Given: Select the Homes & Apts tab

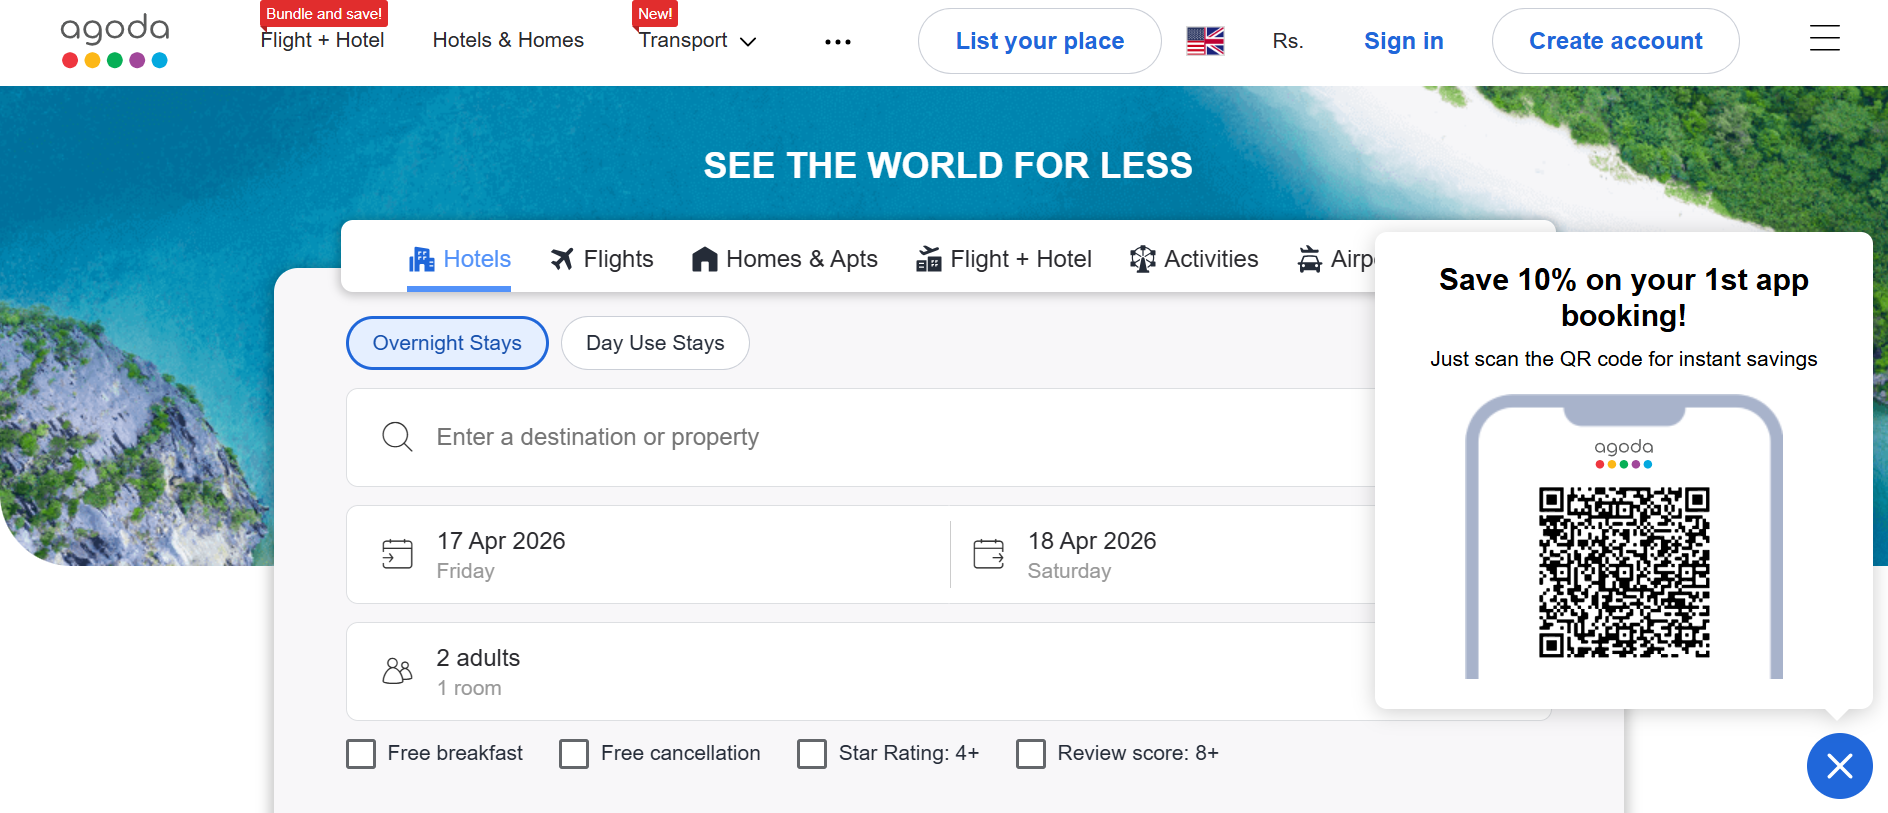Looking at the screenshot, I should point(785,259).
